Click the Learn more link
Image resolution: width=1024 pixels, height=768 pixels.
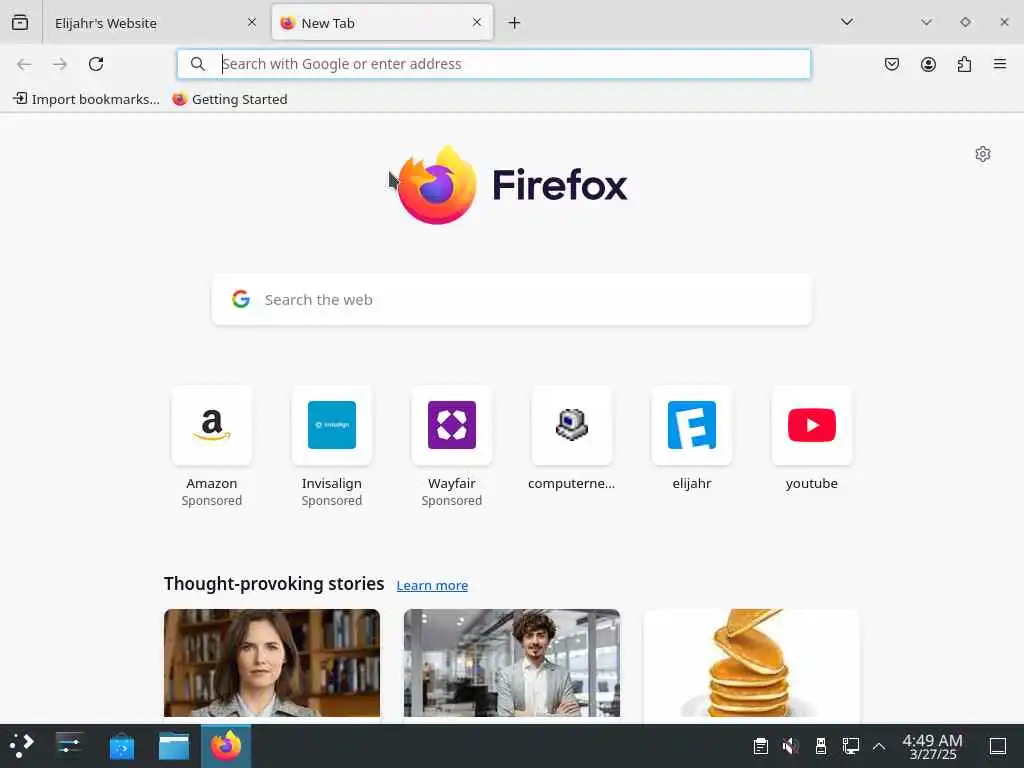click(x=432, y=585)
